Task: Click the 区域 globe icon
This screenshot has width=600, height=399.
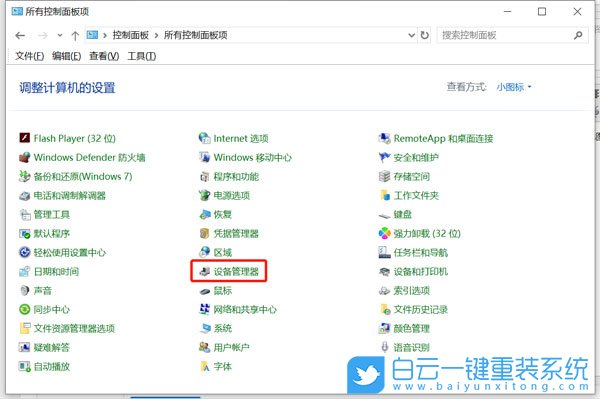Action: tap(205, 252)
